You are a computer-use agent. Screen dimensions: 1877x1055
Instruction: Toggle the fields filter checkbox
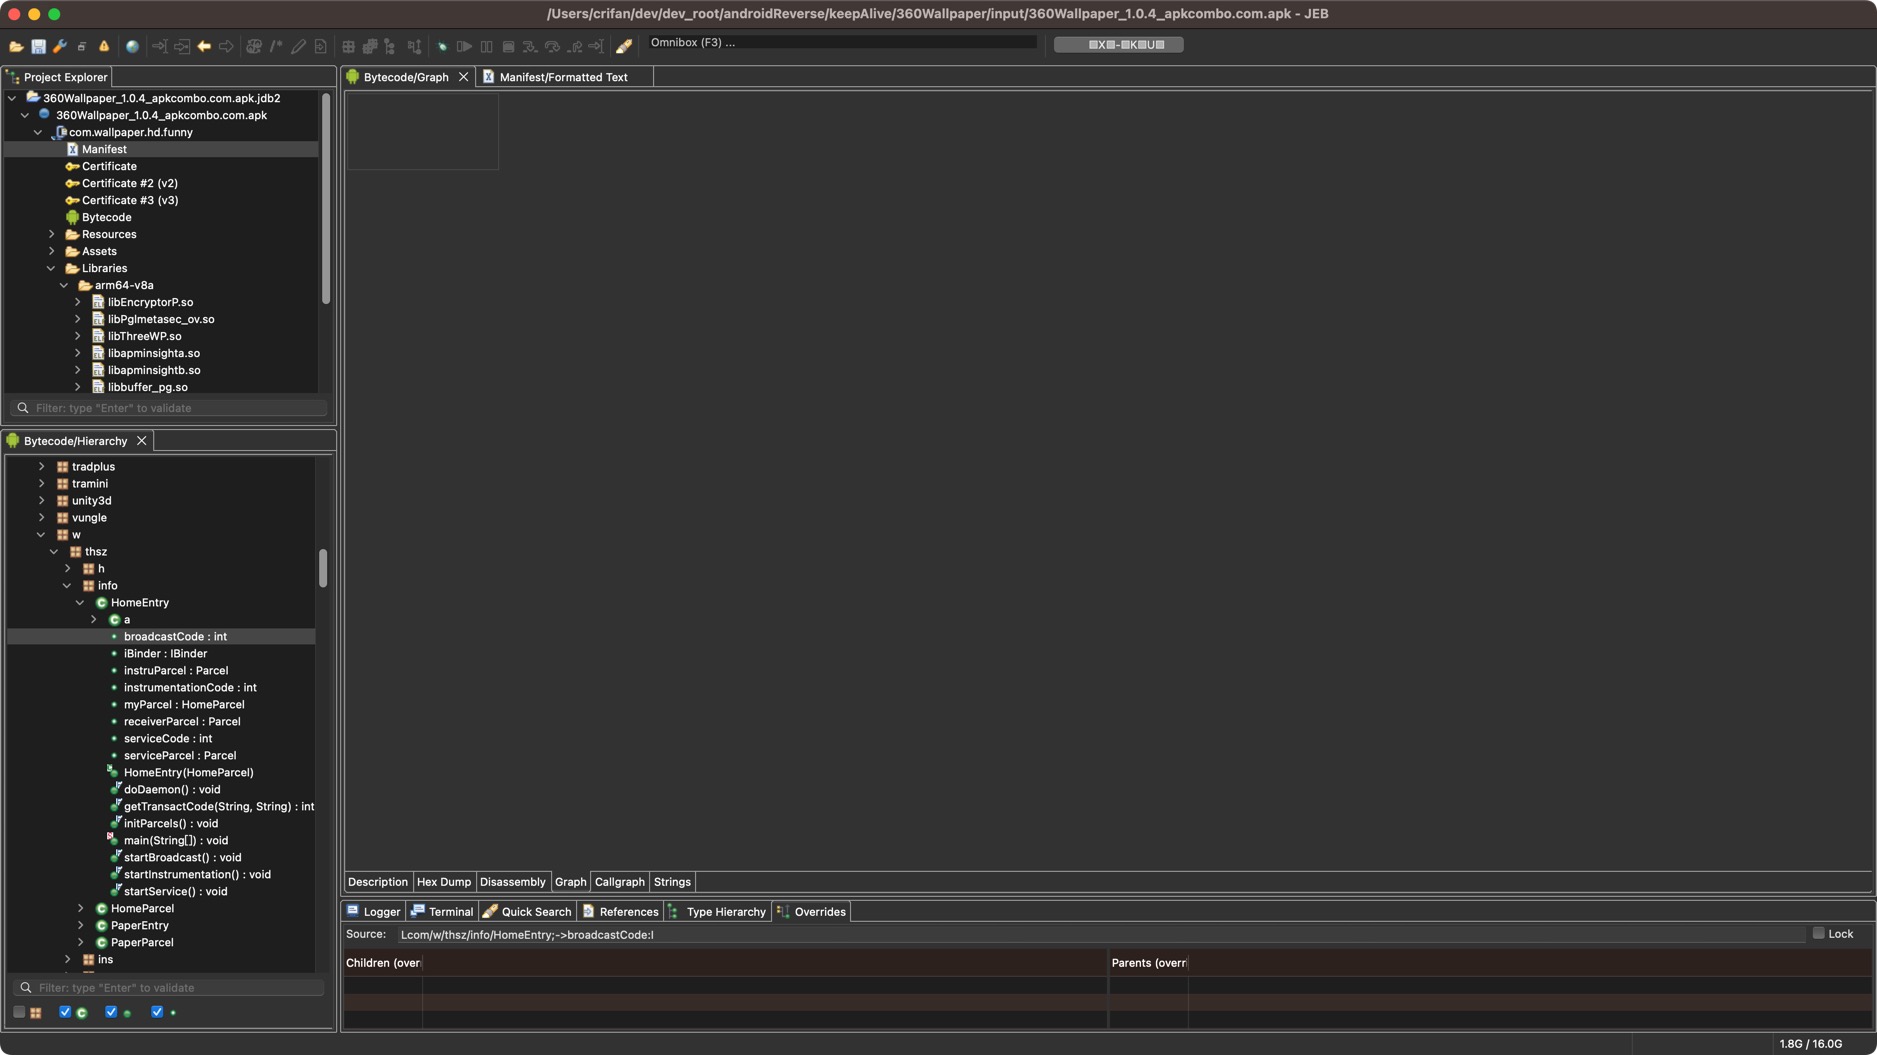point(157,1012)
